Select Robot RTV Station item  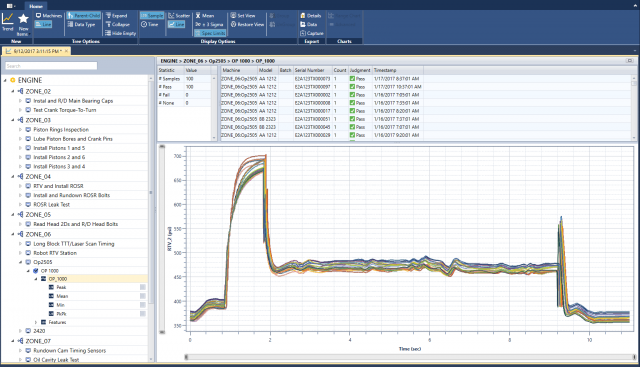(x=55, y=253)
